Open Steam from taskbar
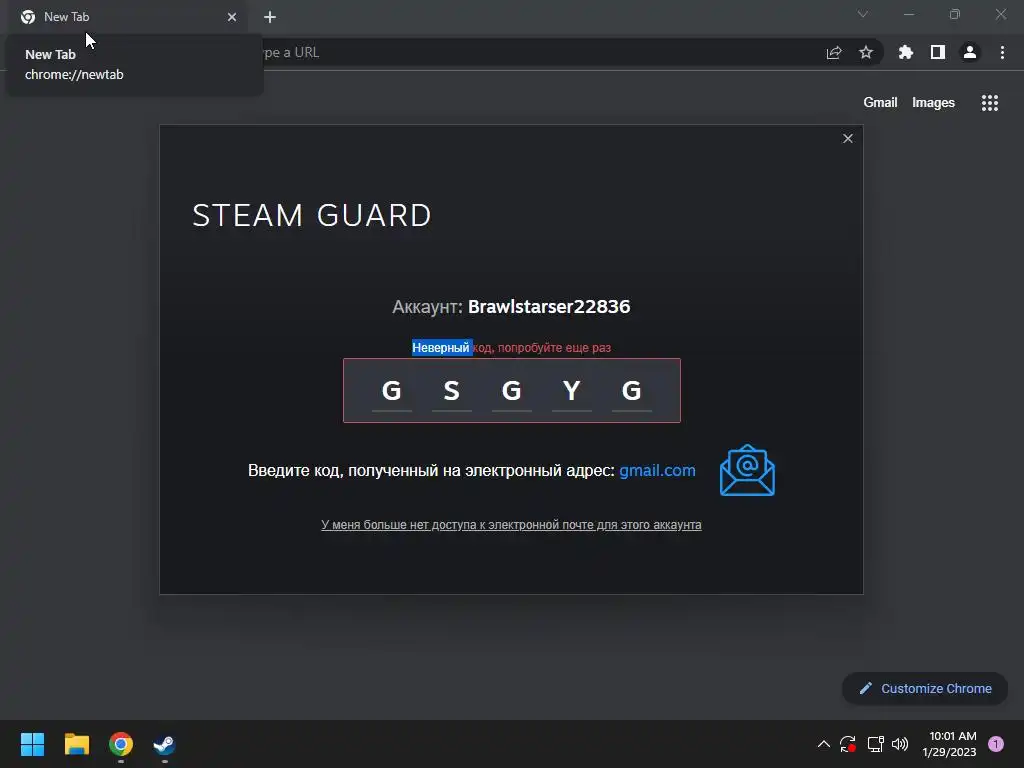 [165, 744]
